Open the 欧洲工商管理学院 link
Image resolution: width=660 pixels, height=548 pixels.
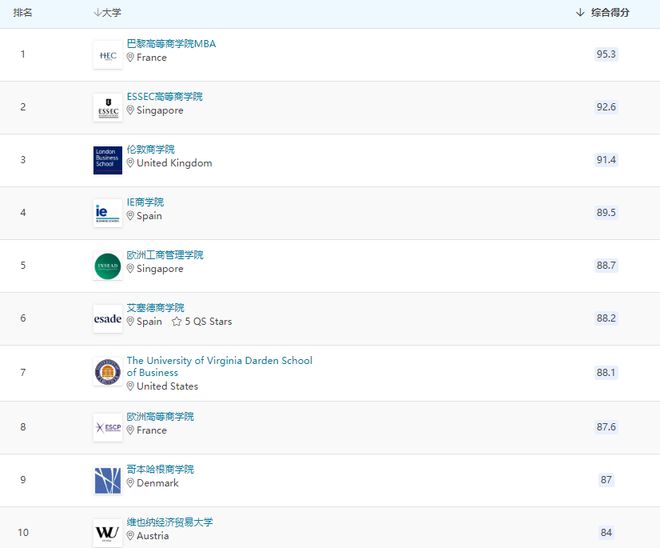[x=165, y=255]
